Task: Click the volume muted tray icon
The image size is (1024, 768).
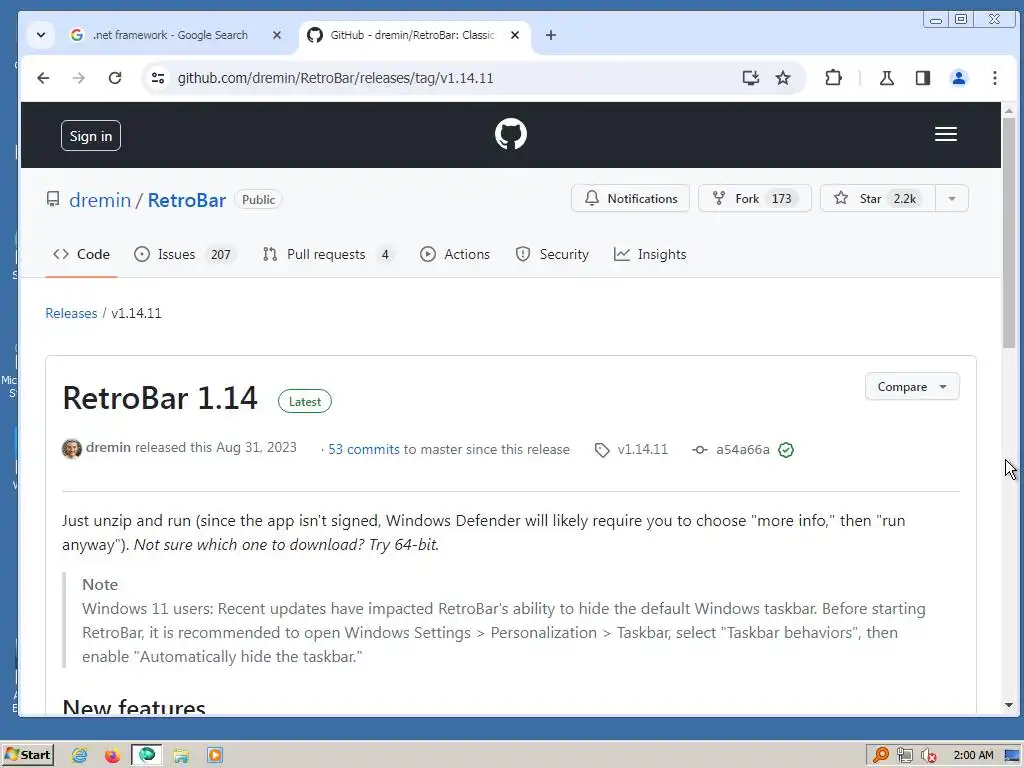Action: click(x=928, y=756)
